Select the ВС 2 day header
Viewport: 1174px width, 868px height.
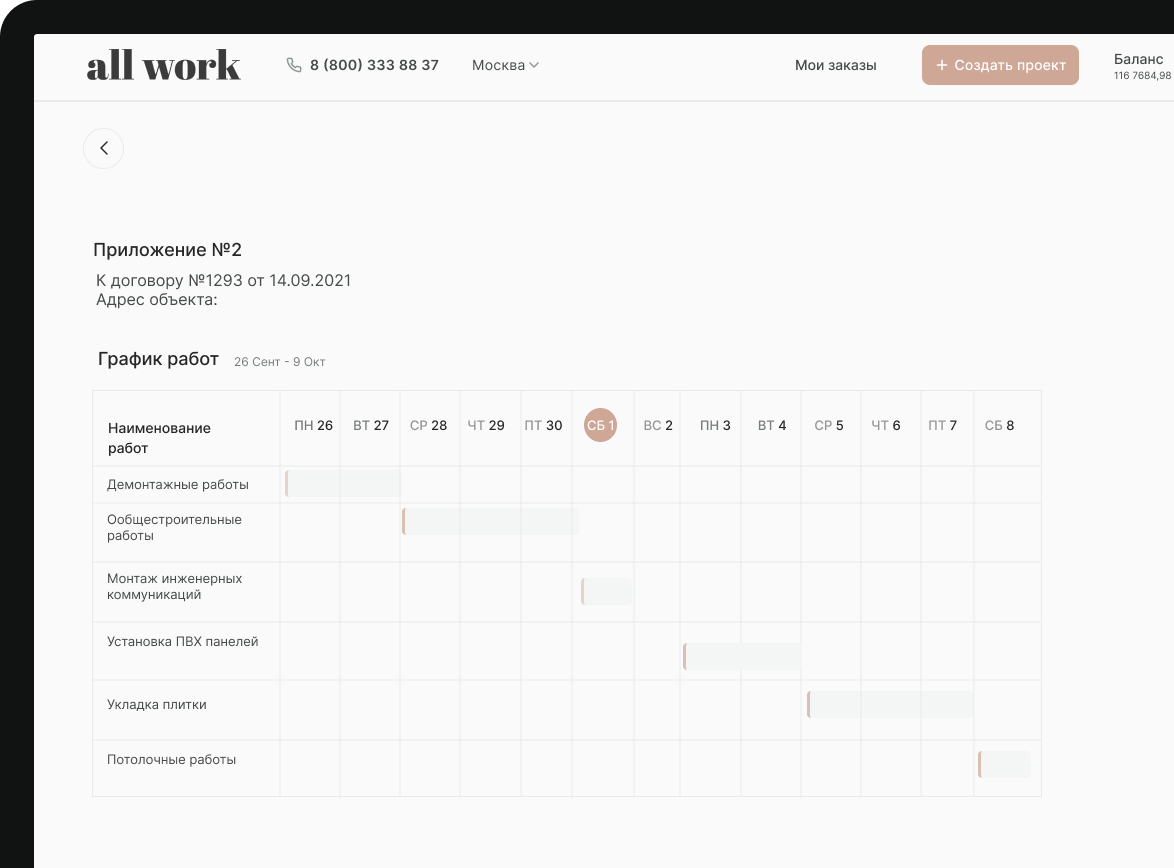[658, 425]
